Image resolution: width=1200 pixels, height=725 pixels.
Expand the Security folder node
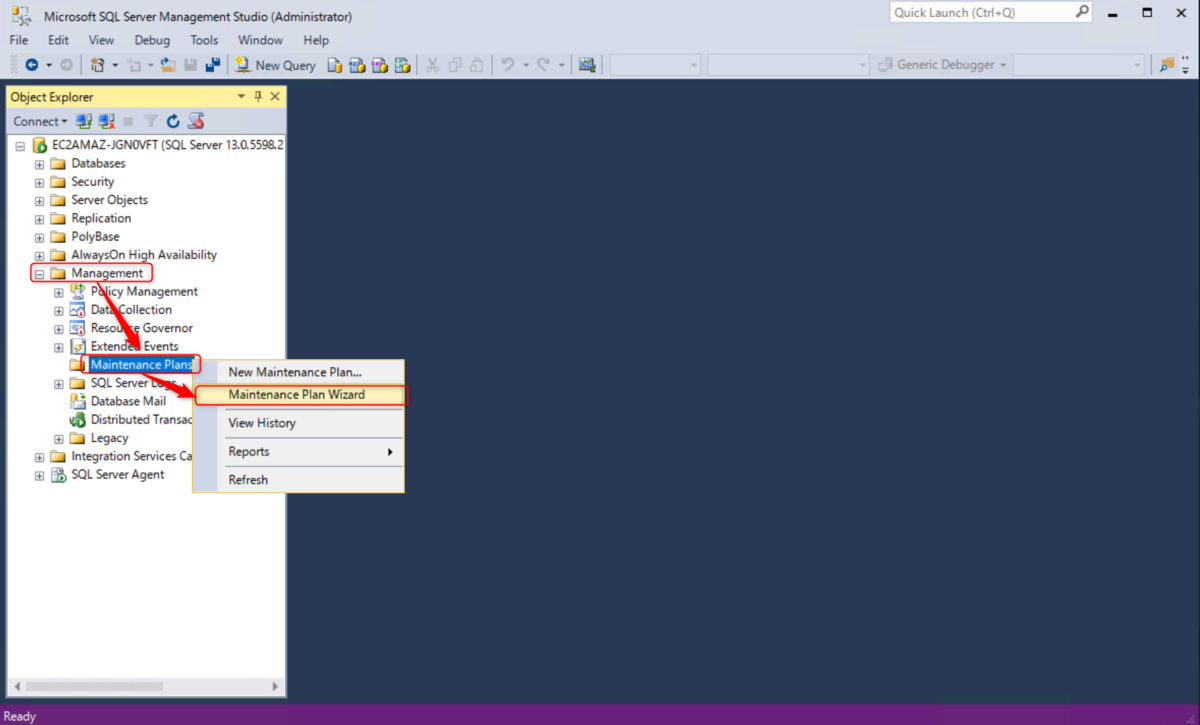tap(39, 182)
